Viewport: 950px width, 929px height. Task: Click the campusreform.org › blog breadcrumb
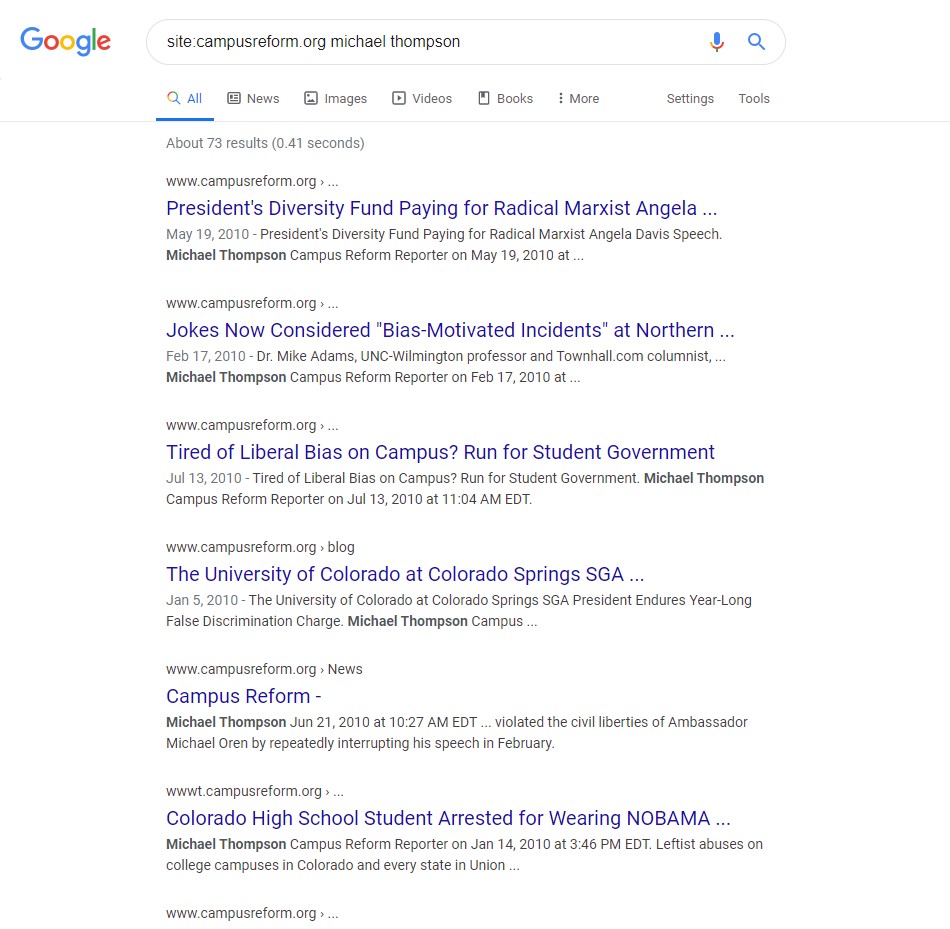260,547
